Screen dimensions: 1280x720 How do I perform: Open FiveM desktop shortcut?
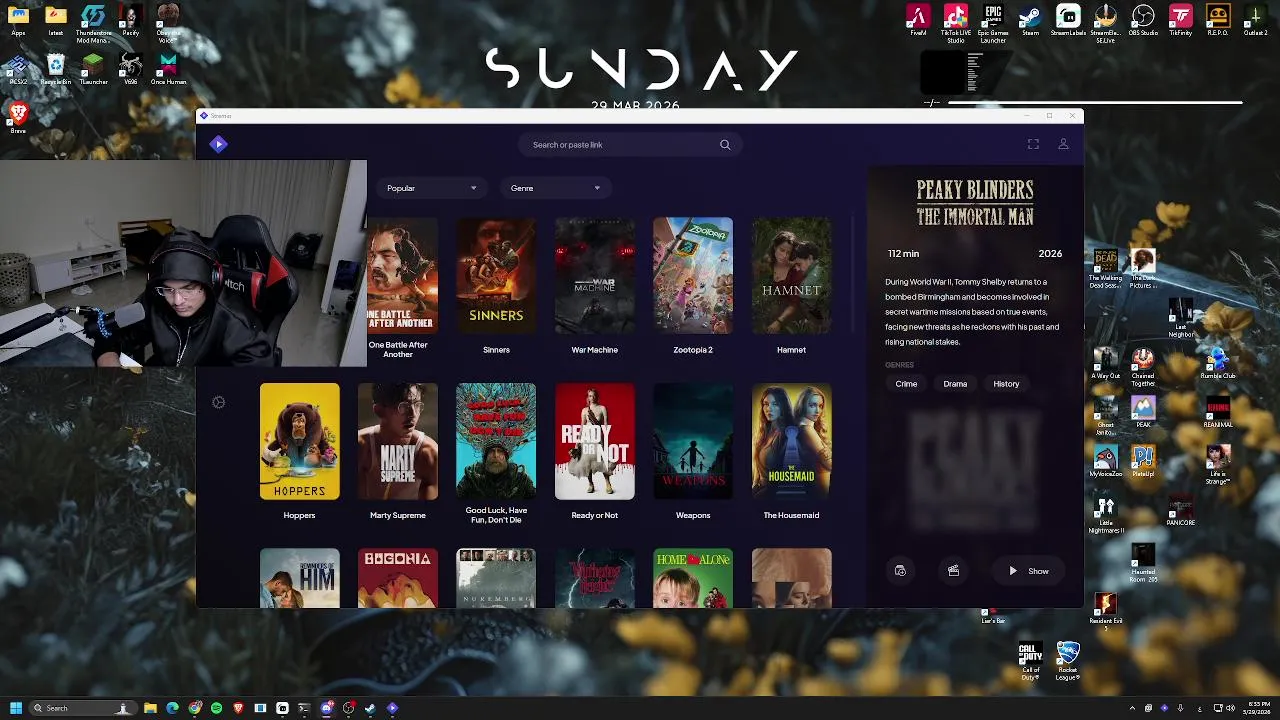[x=918, y=21]
